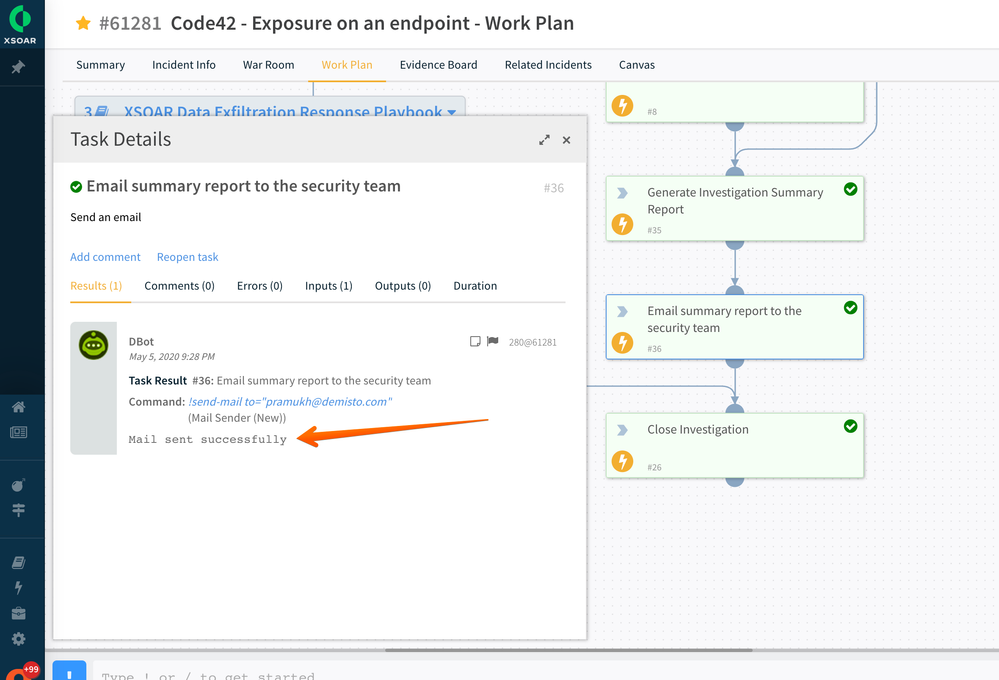Pin the sidebar using the pushpin icon
This screenshot has width=999, height=680.
(x=18, y=67)
